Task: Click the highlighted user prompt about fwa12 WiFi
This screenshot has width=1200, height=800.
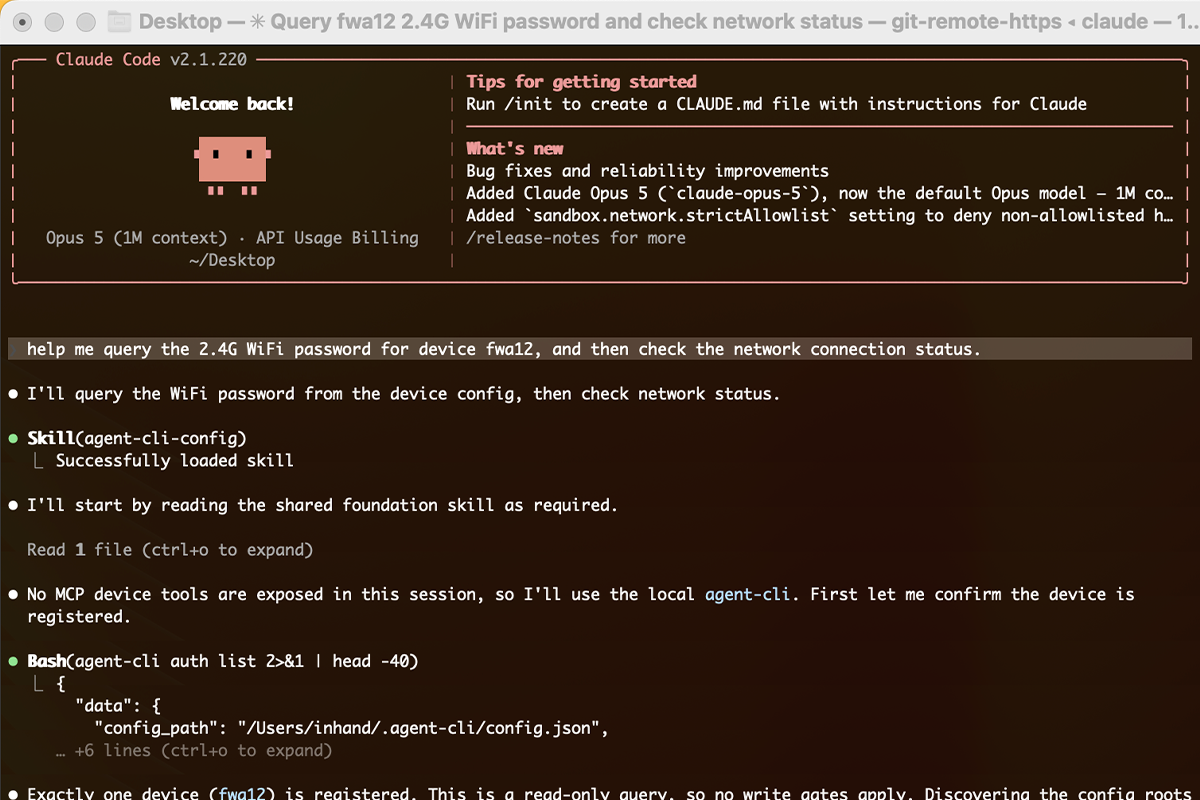Action: coord(600,349)
